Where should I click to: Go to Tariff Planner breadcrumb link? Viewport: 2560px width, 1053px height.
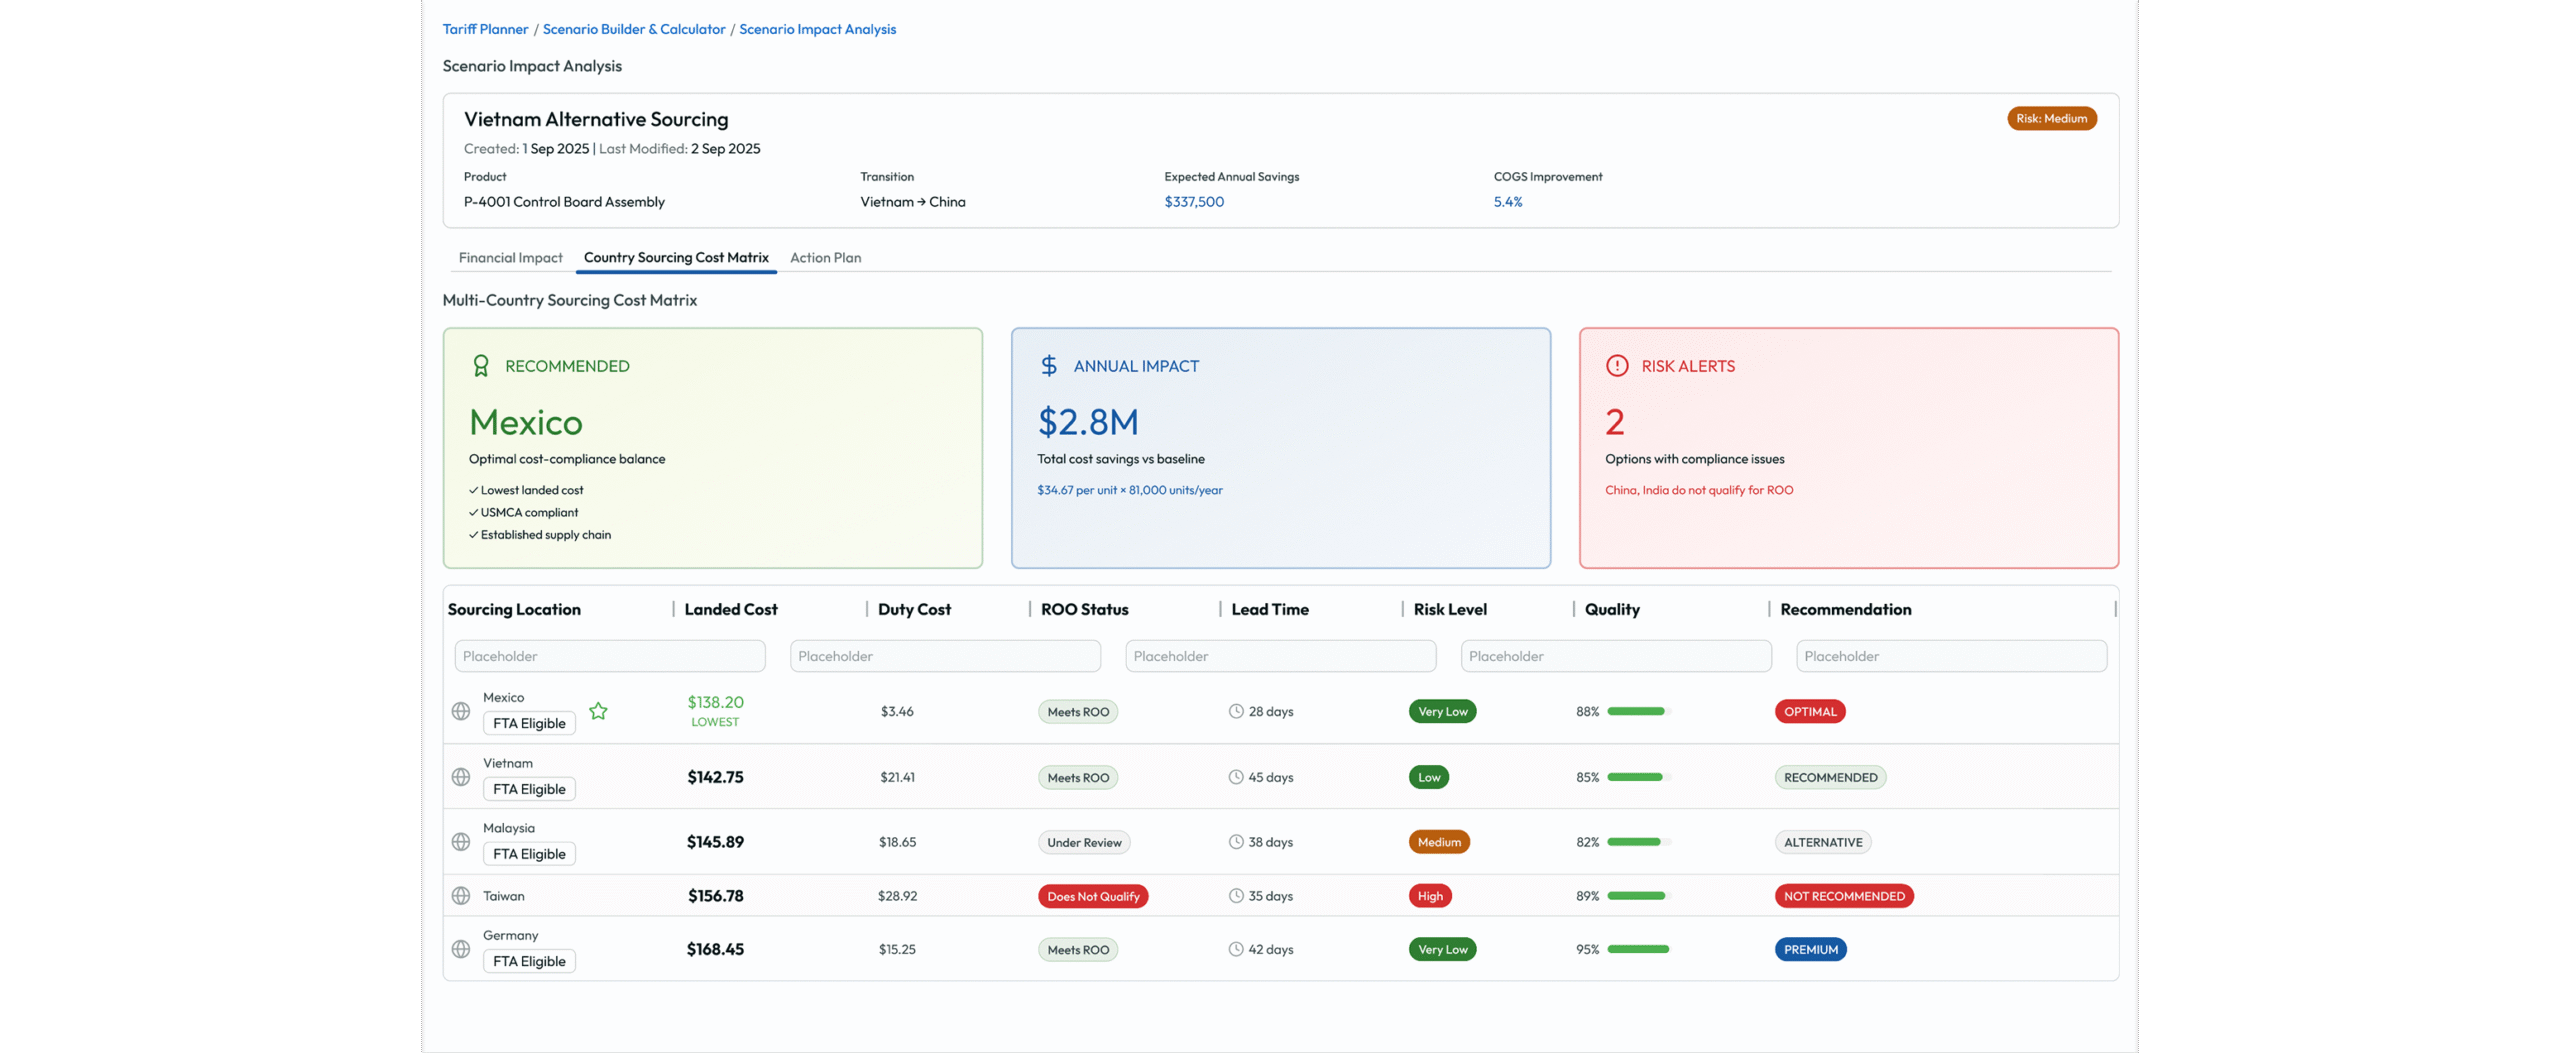485,29
